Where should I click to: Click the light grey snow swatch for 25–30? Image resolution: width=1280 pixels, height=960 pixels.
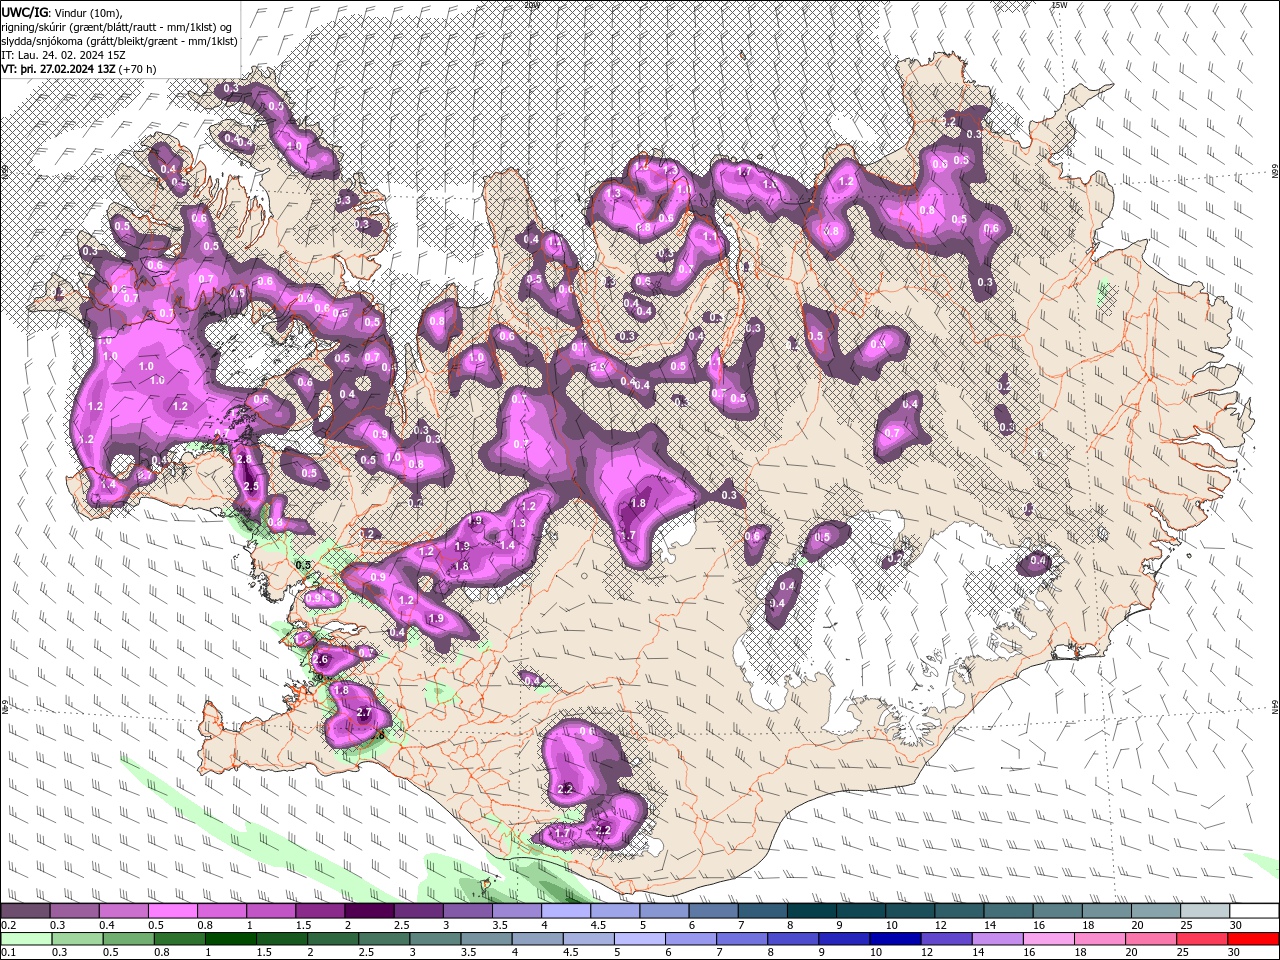pos(1206,910)
